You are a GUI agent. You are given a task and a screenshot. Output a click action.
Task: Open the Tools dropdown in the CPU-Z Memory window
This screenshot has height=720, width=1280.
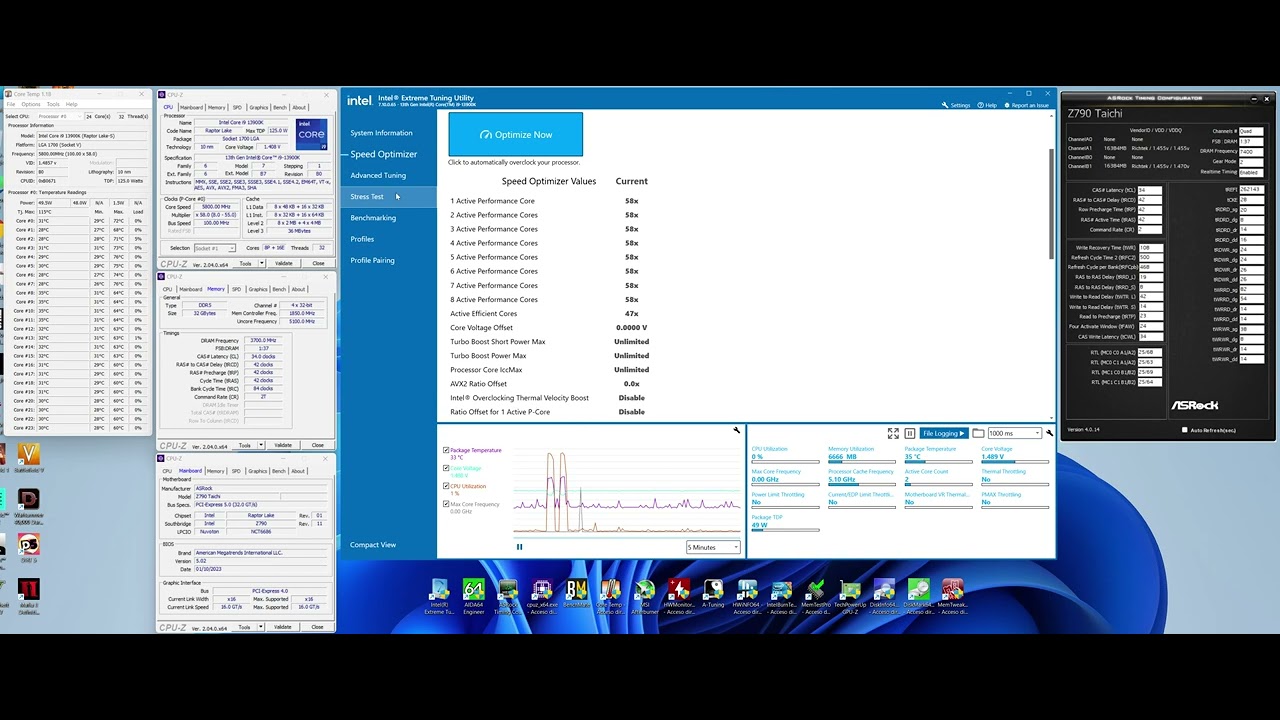(247, 445)
